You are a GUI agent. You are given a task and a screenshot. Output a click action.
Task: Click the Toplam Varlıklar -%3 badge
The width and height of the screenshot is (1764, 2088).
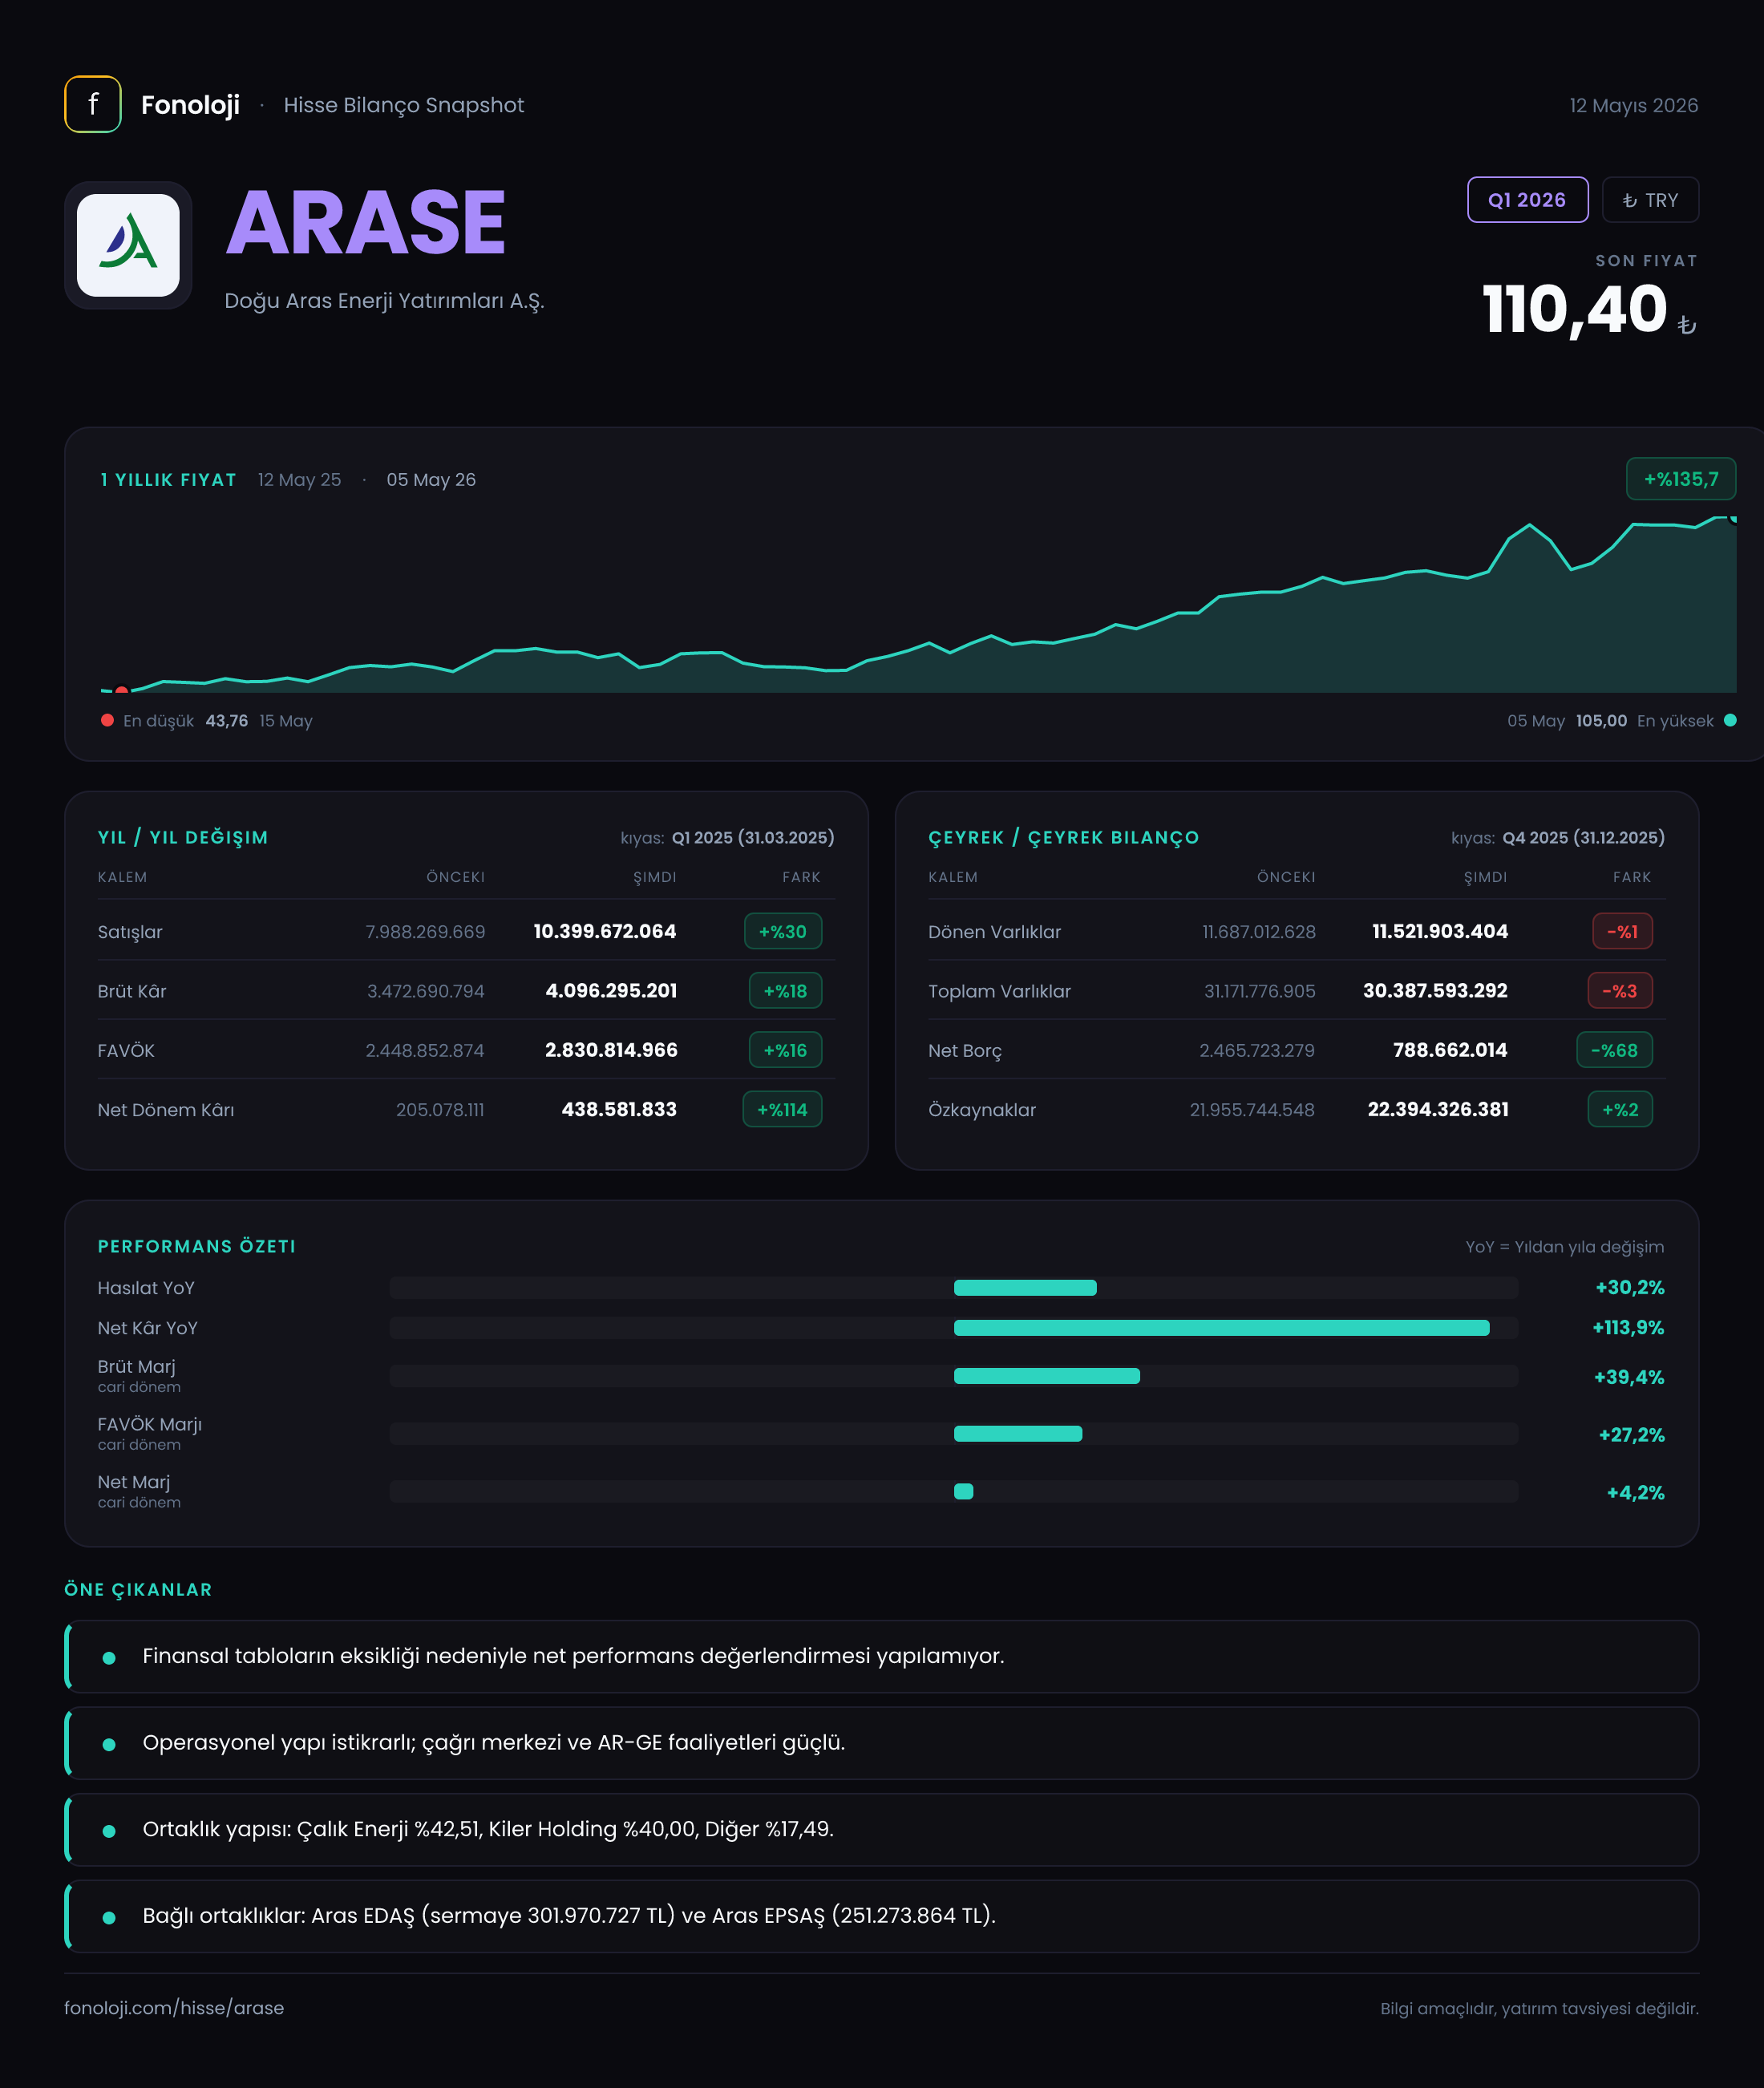click(x=1620, y=991)
